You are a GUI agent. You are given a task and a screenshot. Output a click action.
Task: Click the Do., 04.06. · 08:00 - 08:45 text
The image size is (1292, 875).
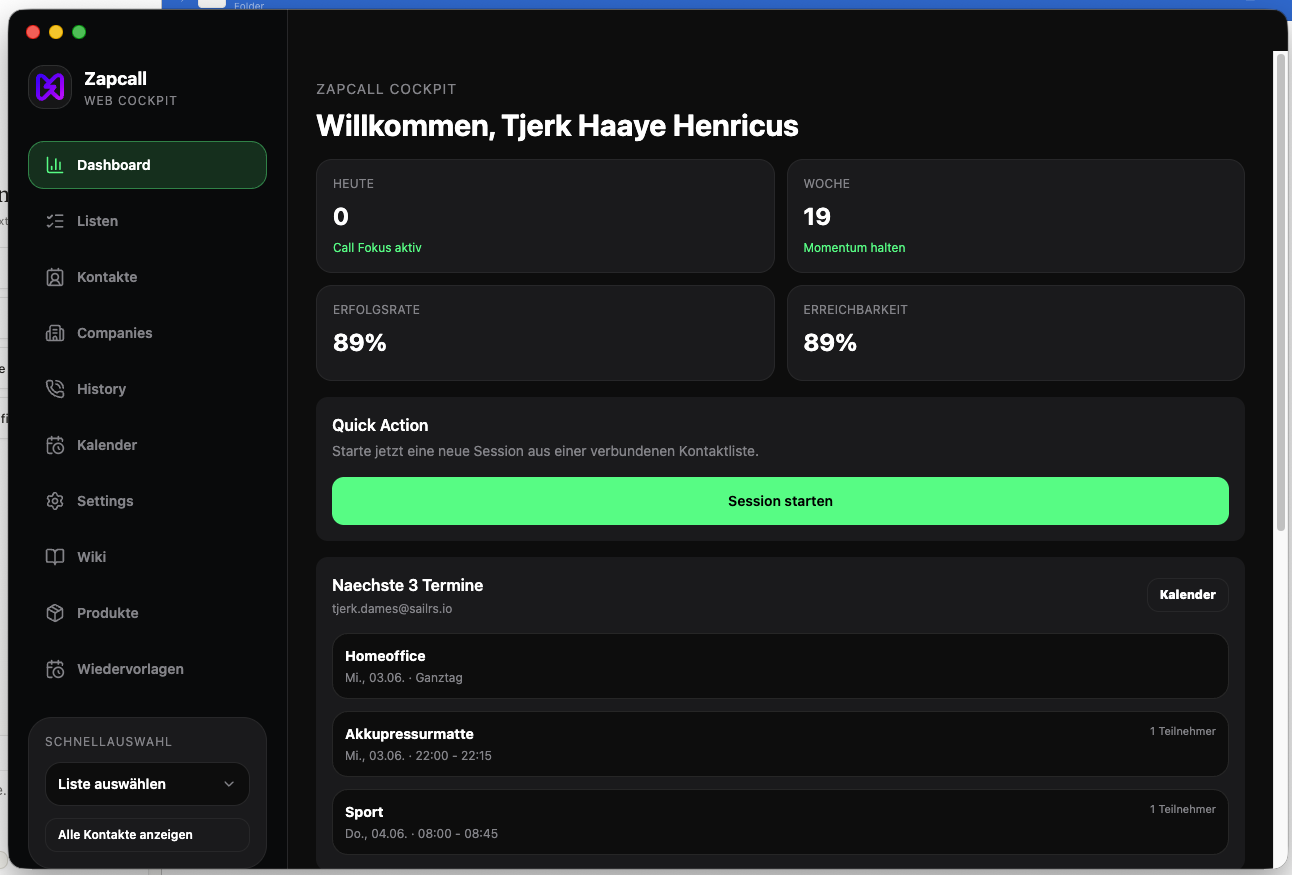click(421, 833)
